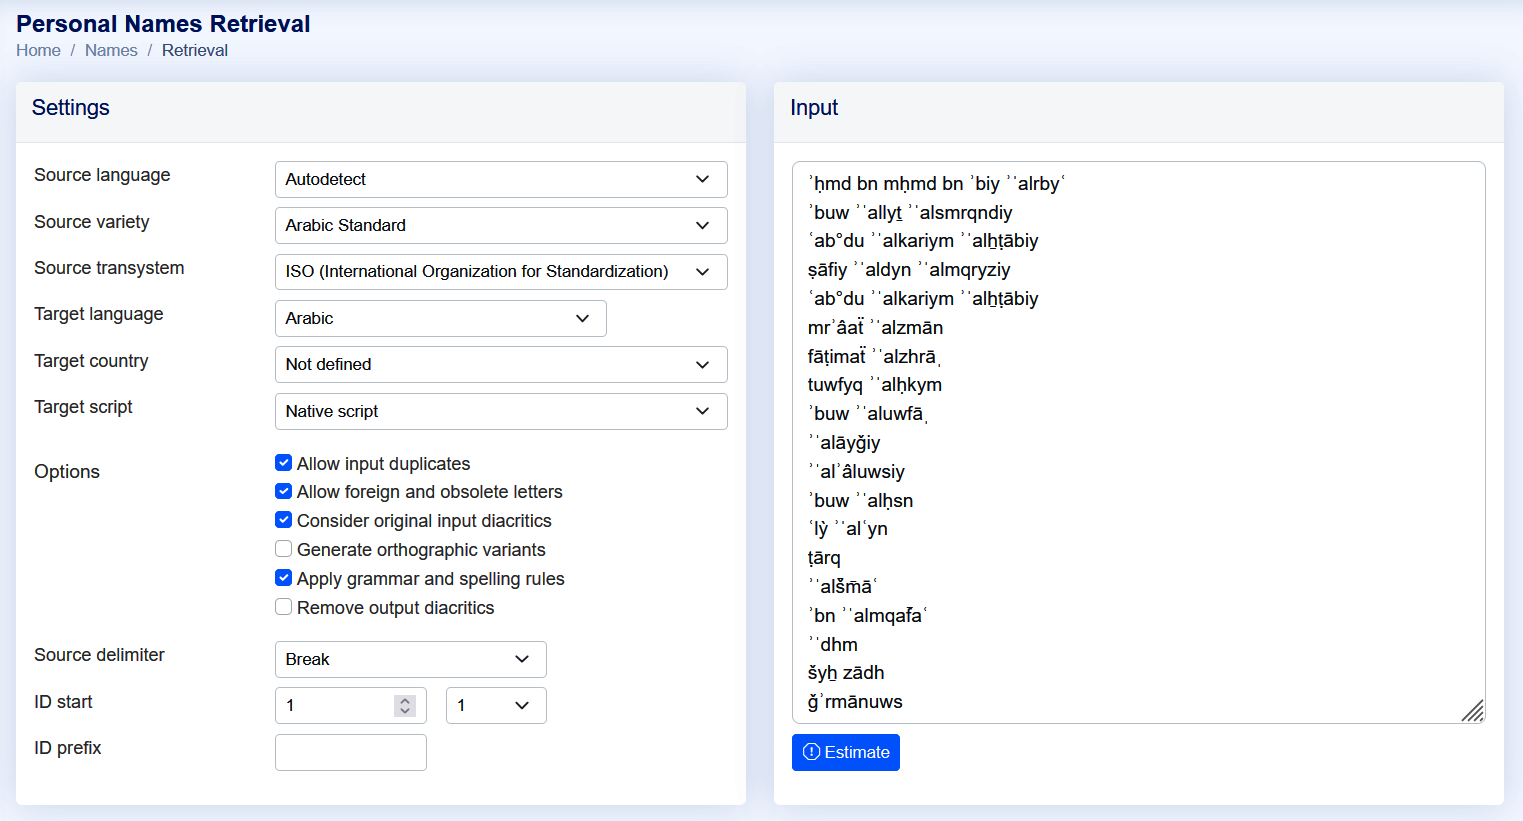The width and height of the screenshot is (1523, 821).
Task: Toggle Consider original input diacritics
Action: (284, 520)
